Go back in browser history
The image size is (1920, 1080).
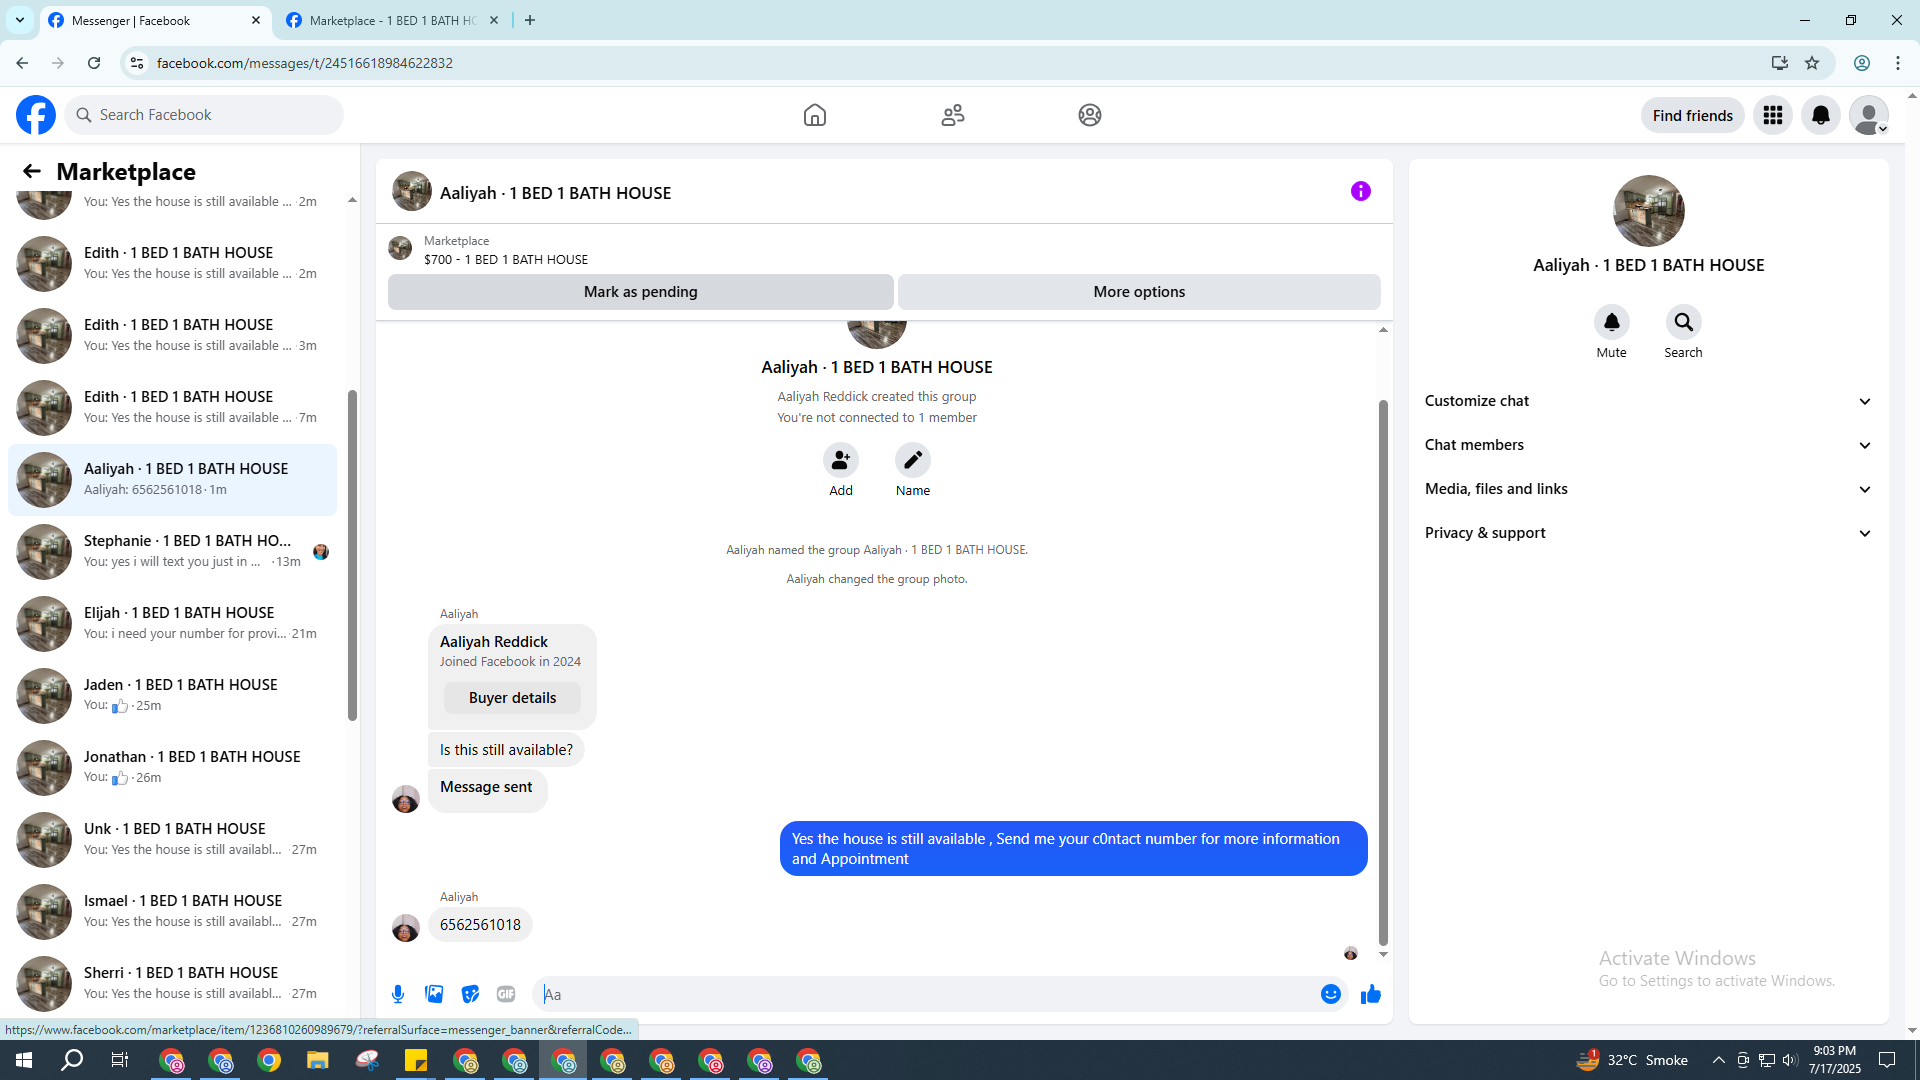click(22, 63)
